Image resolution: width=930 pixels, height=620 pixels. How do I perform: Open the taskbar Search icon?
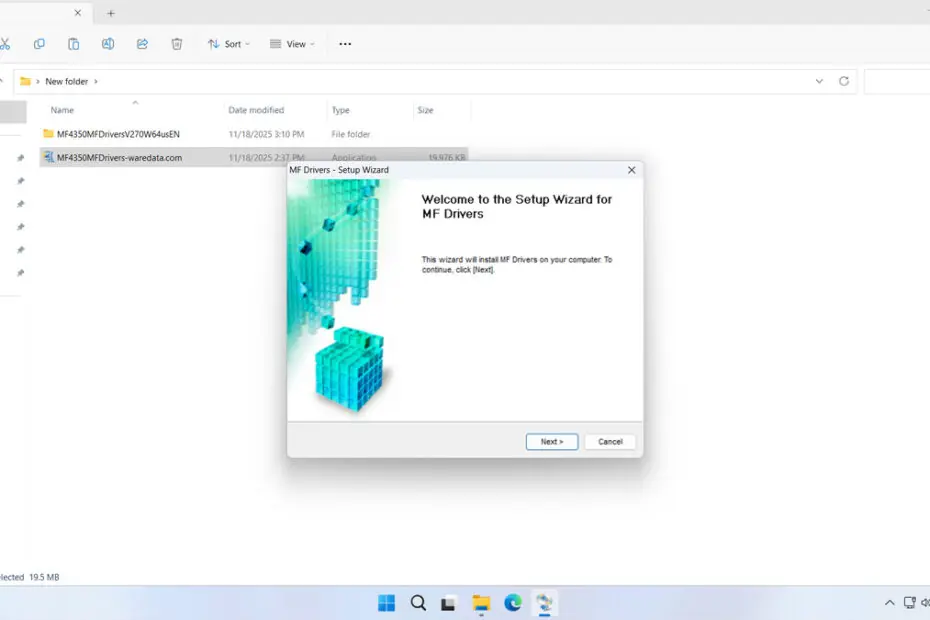[418, 603]
